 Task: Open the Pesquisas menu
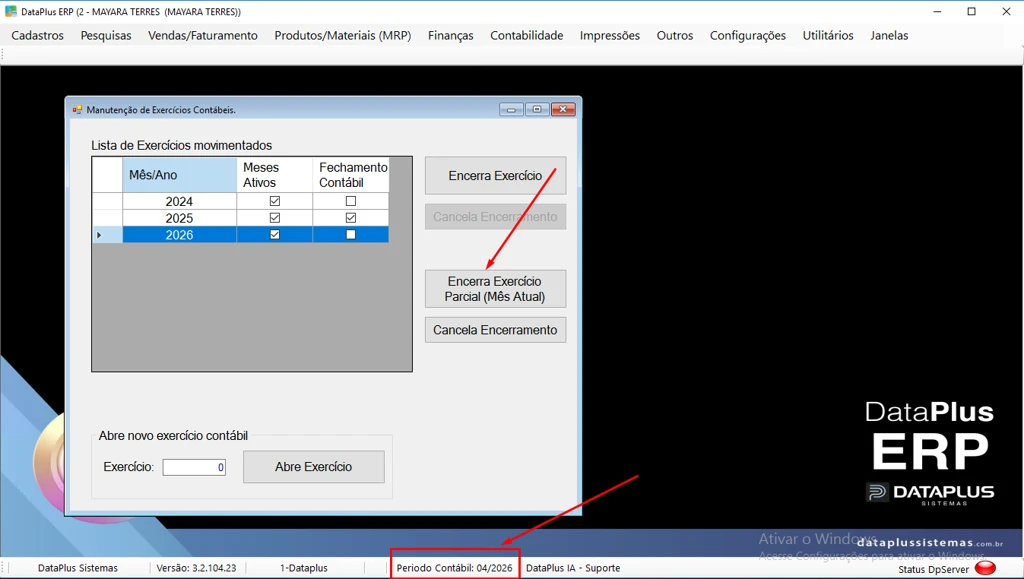[106, 35]
